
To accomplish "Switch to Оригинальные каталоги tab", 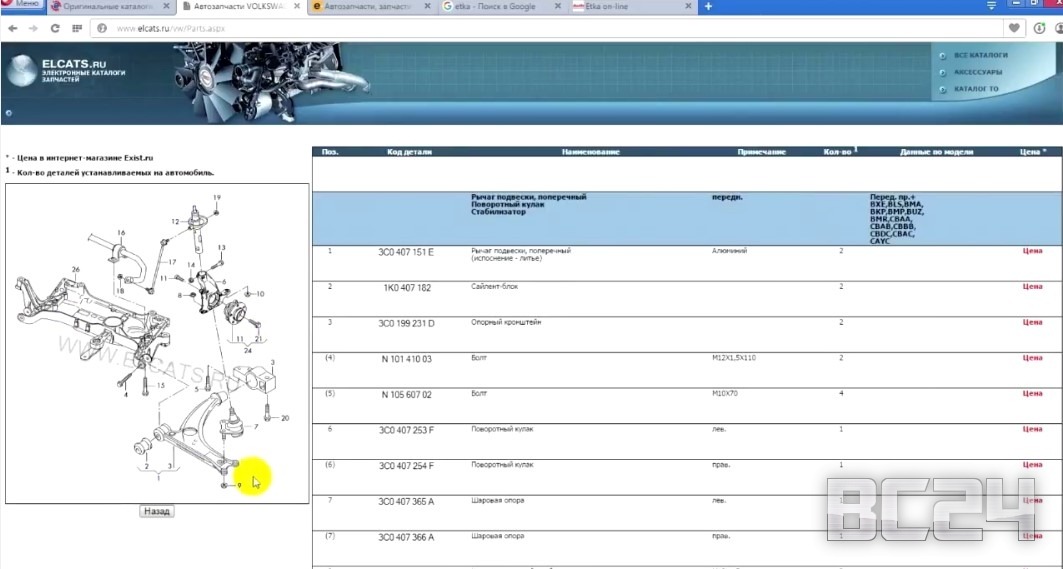I will point(105,7).
